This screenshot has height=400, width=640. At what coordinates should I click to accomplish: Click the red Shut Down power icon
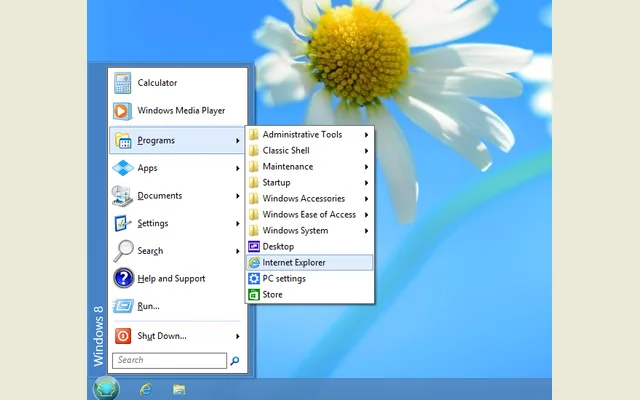123,336
